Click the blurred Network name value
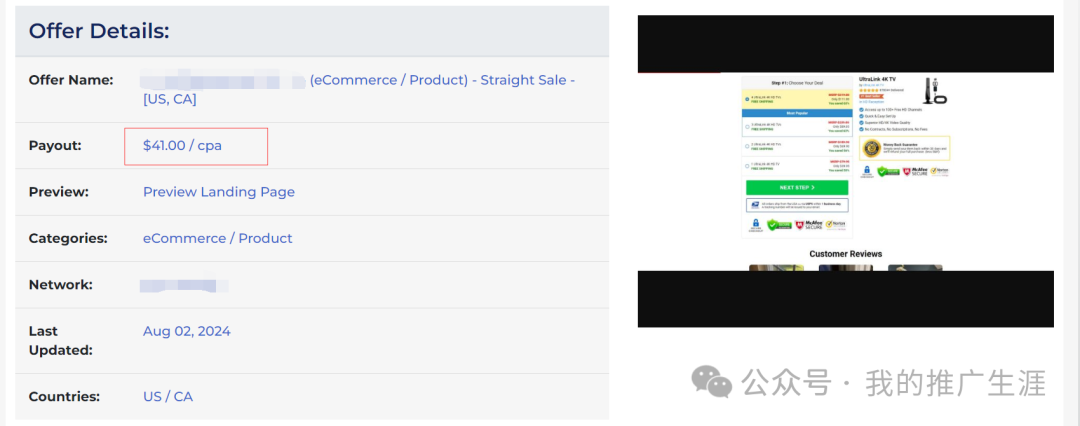1080x426 pixels. tap(184, 285)
